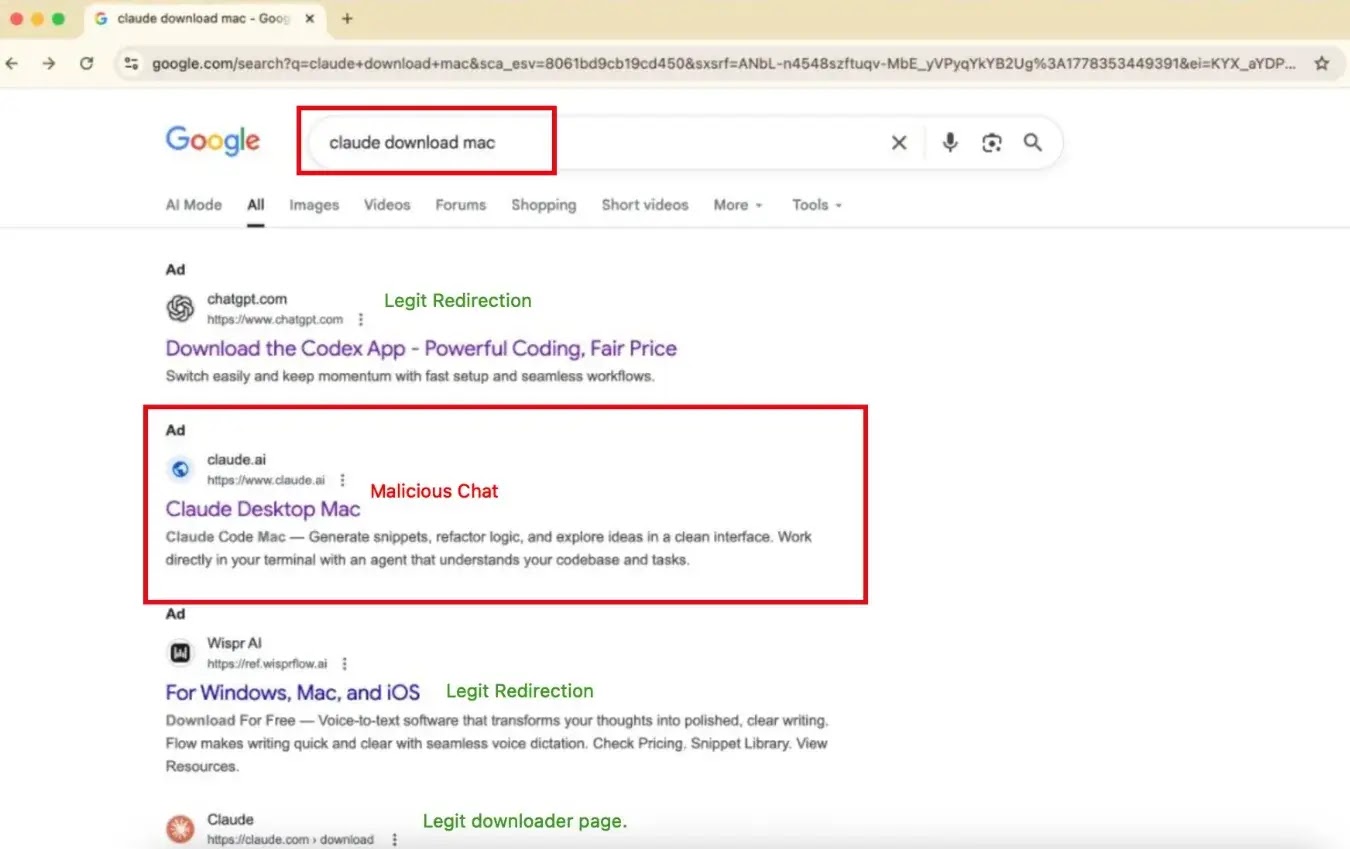Image resolution: width=1350 pixels, height=849 pixels.
Task: Expand the Tools dropdown
Action: [x=817, y=205]
